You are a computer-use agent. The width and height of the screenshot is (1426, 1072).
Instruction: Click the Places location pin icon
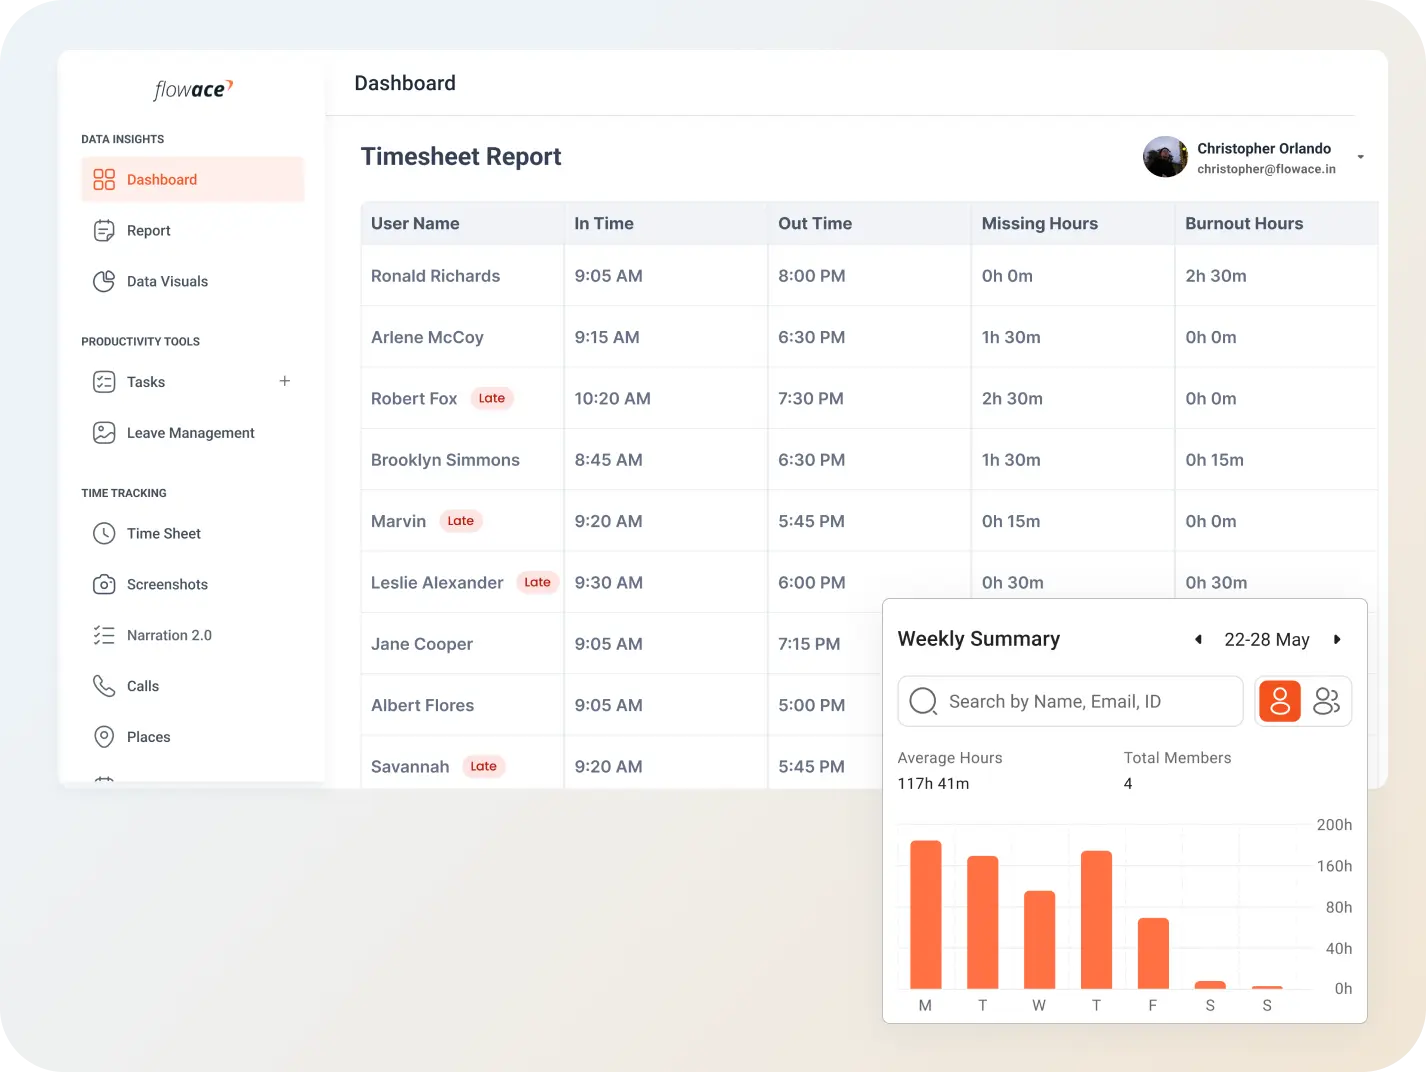pos(104,737)
